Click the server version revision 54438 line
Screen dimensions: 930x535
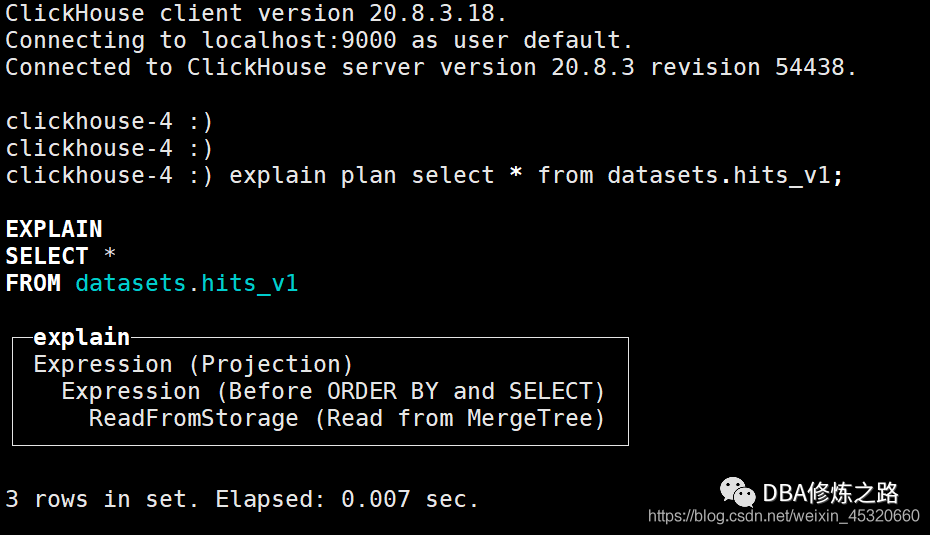(x=431, y=67)
